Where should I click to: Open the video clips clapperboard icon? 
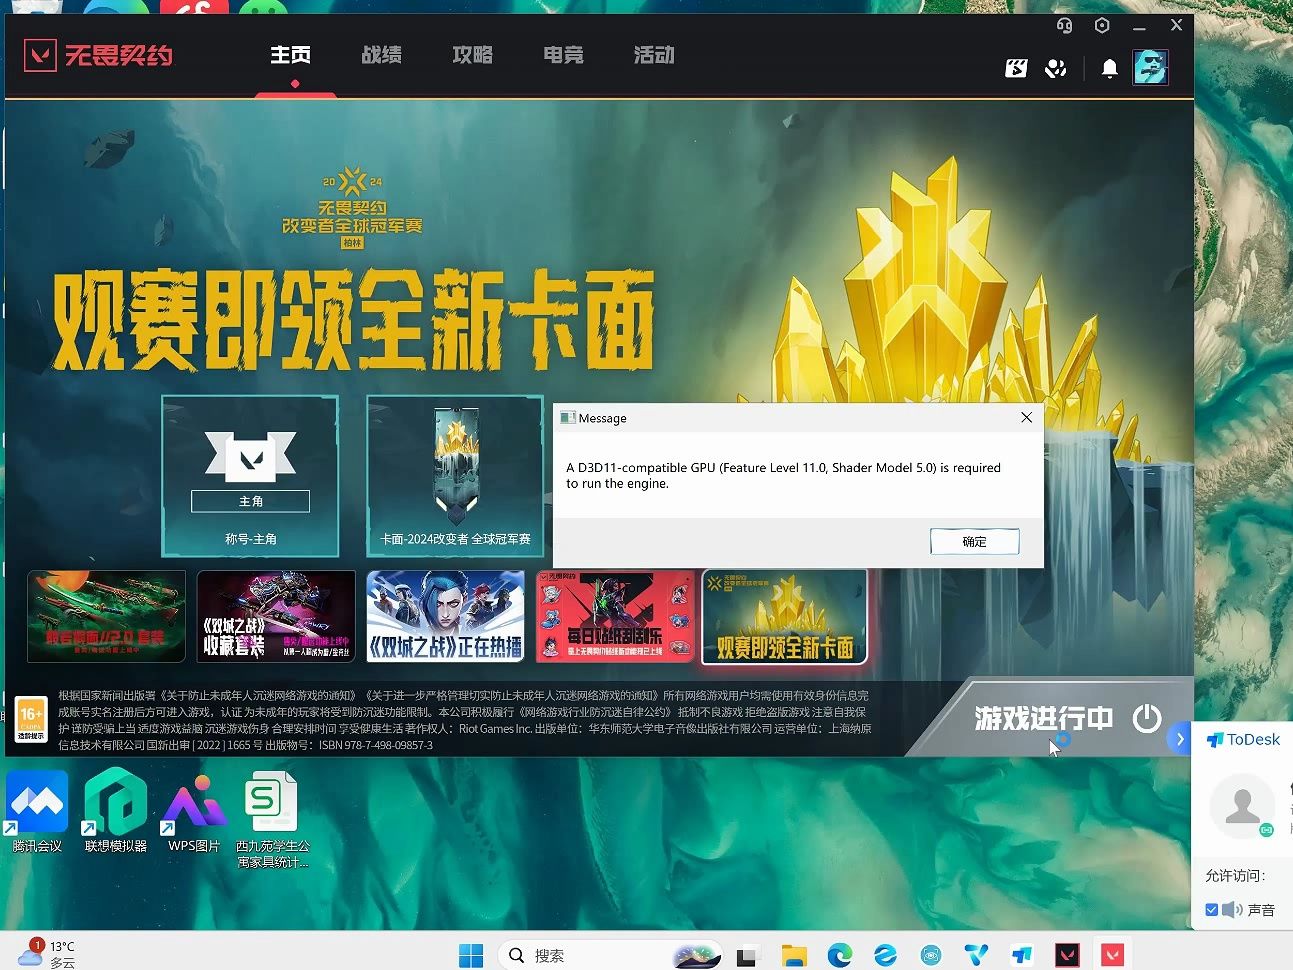click(x=1016, y=68)
